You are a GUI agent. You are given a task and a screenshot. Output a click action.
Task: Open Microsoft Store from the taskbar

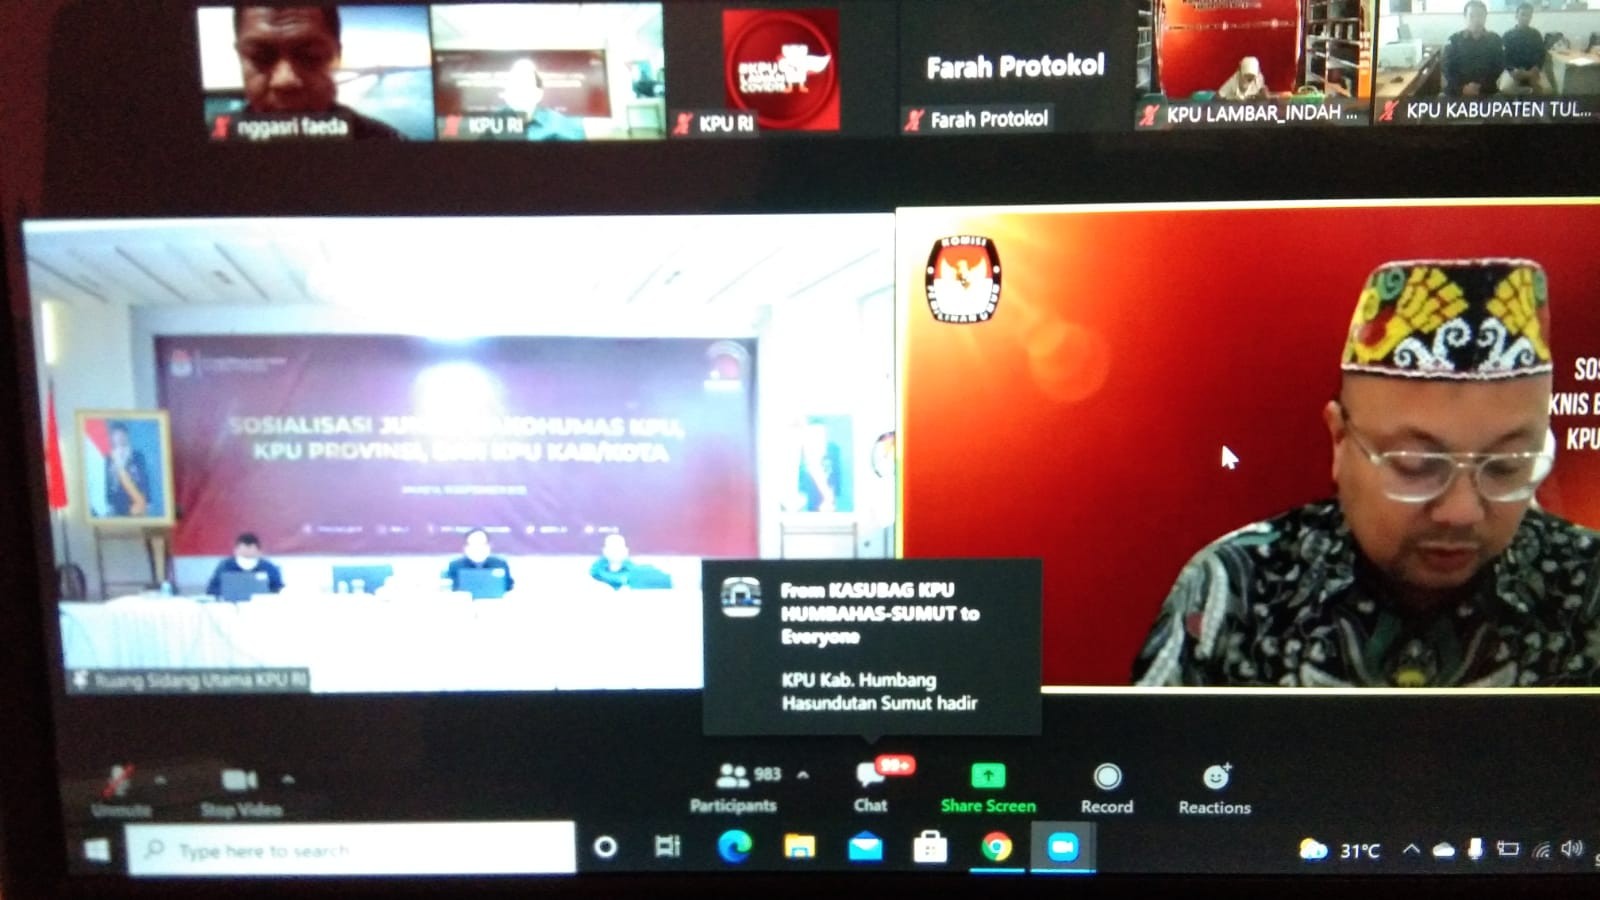pos(930,848)
